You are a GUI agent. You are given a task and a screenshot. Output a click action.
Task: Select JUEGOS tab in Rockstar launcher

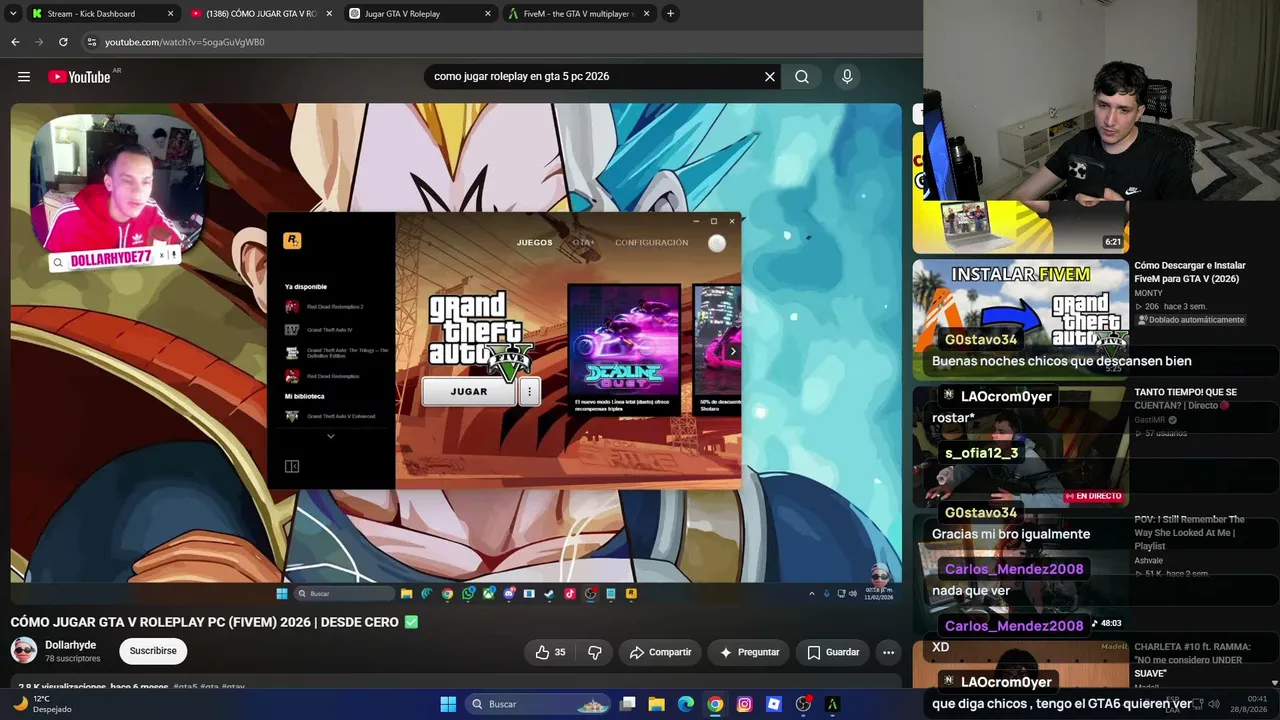(534, 243)
